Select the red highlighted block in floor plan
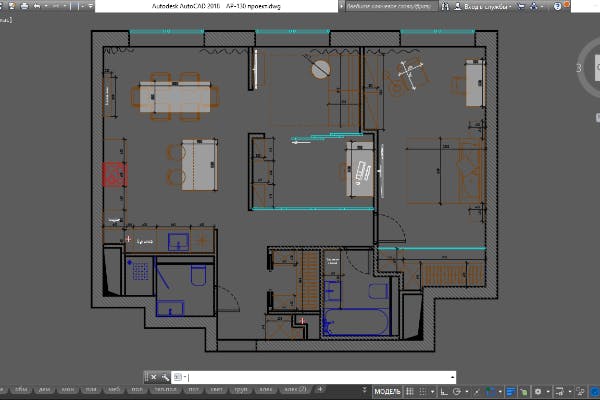 click(x=113, y=174)
